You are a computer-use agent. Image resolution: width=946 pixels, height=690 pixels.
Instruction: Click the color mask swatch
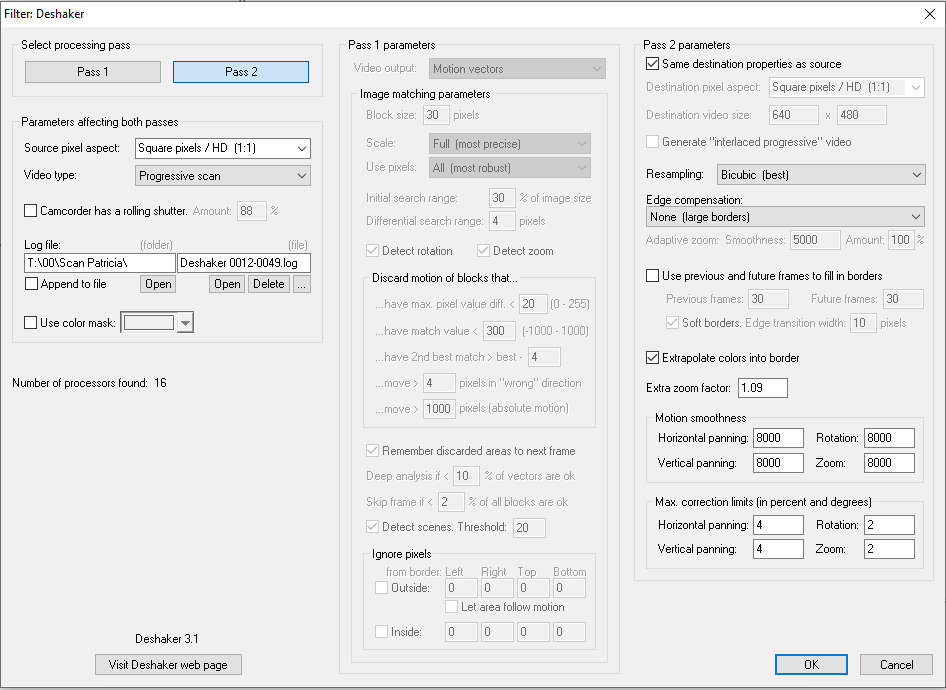click(149, 323)
